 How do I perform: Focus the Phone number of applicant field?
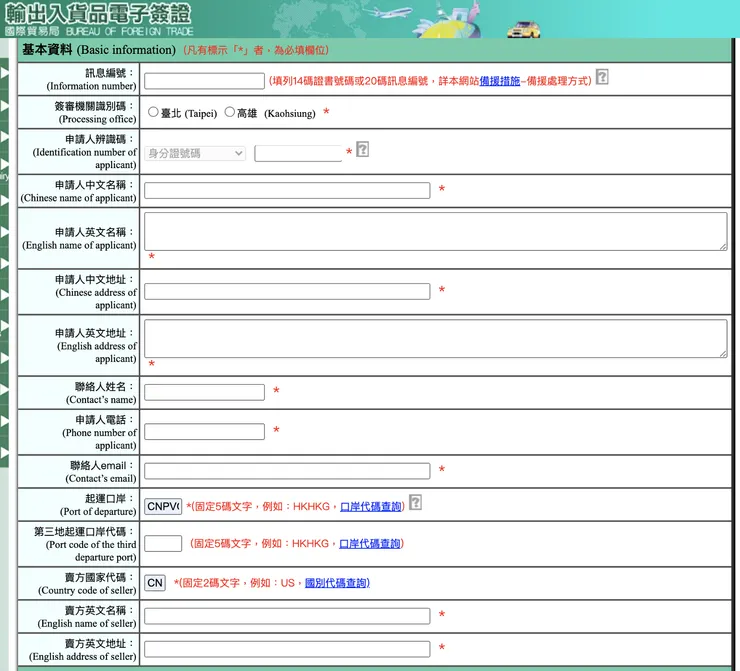[x=204, y=431]
